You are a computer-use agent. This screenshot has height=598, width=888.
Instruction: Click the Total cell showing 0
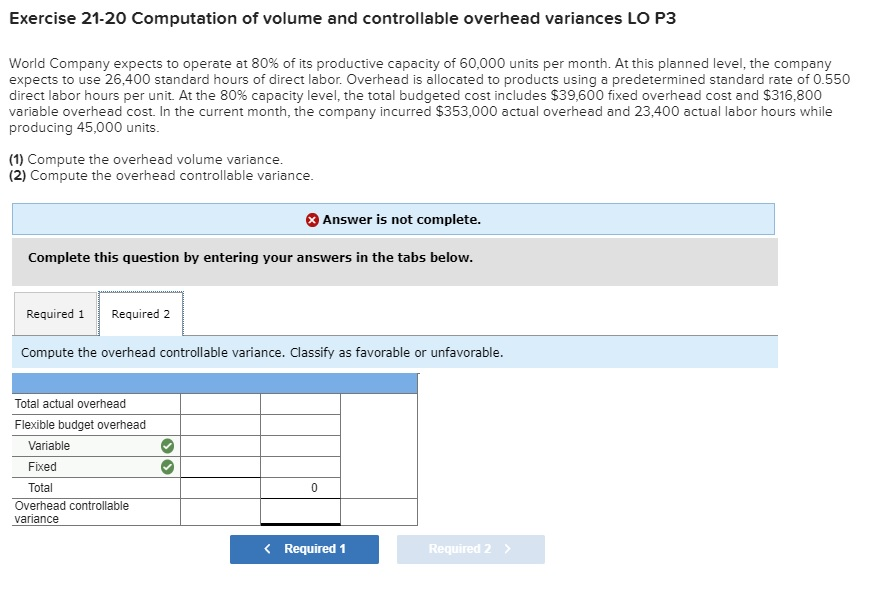click(x=300, y=487)
